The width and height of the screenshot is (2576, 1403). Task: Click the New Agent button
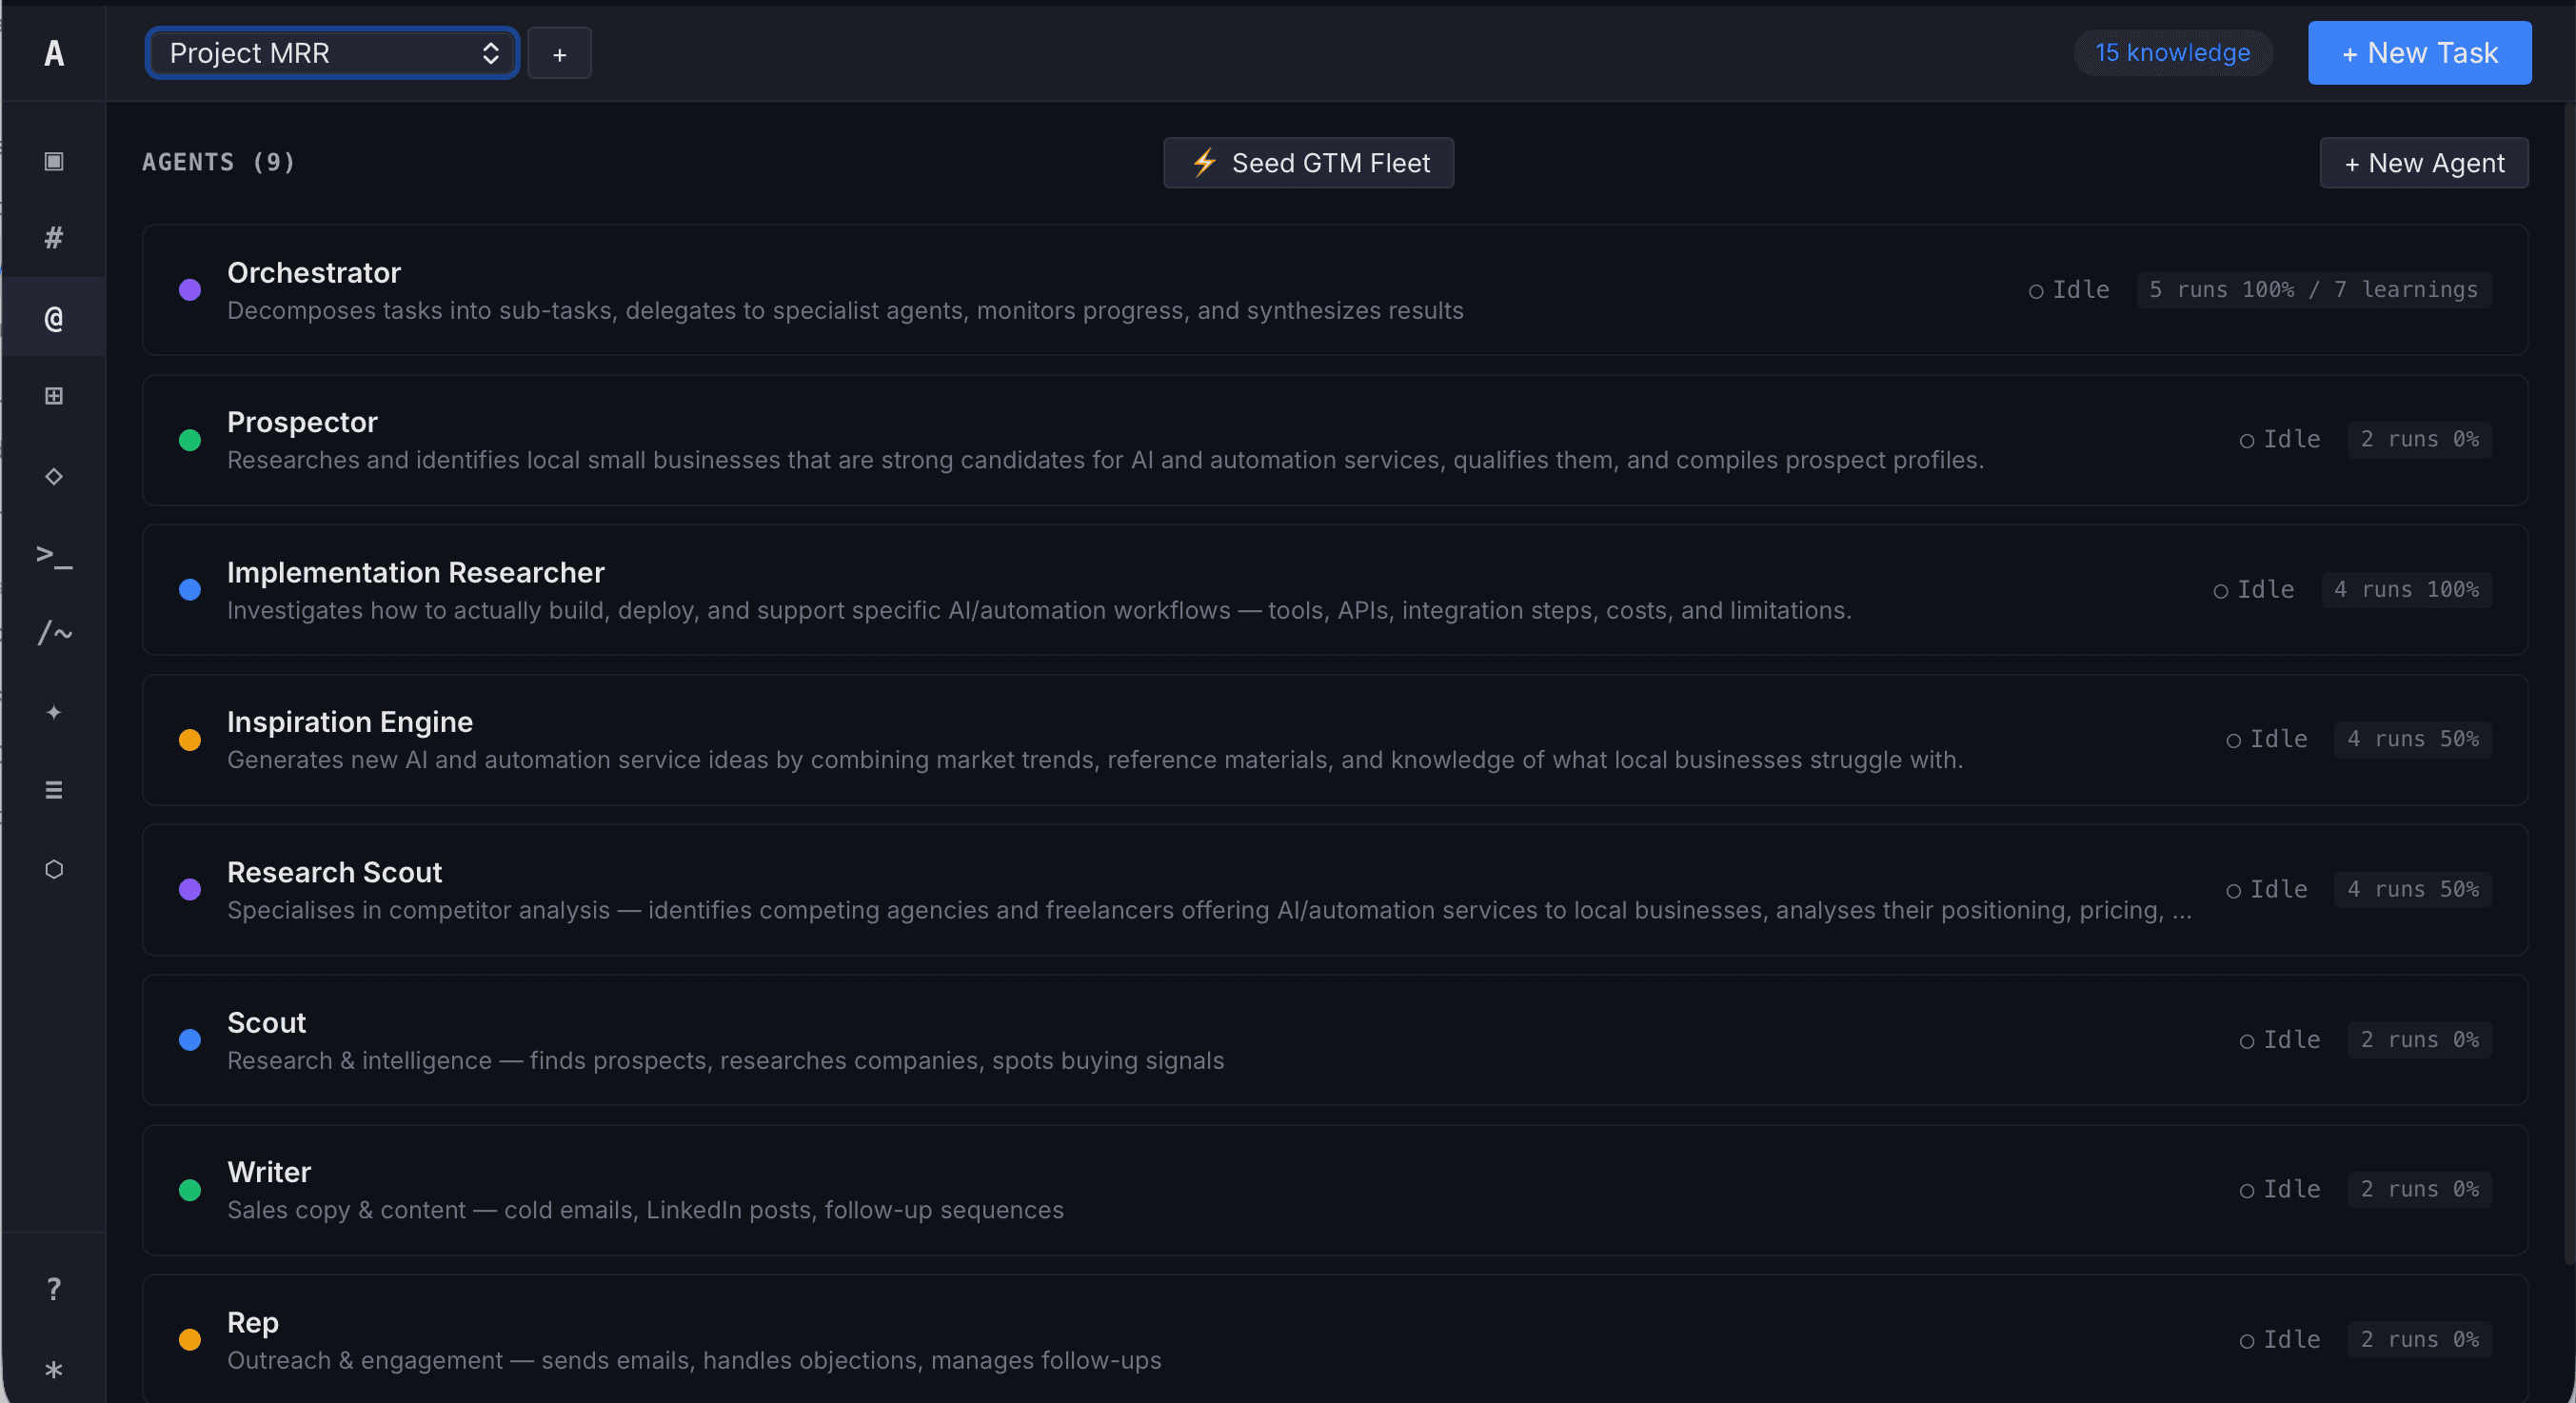click(2423, 163)
